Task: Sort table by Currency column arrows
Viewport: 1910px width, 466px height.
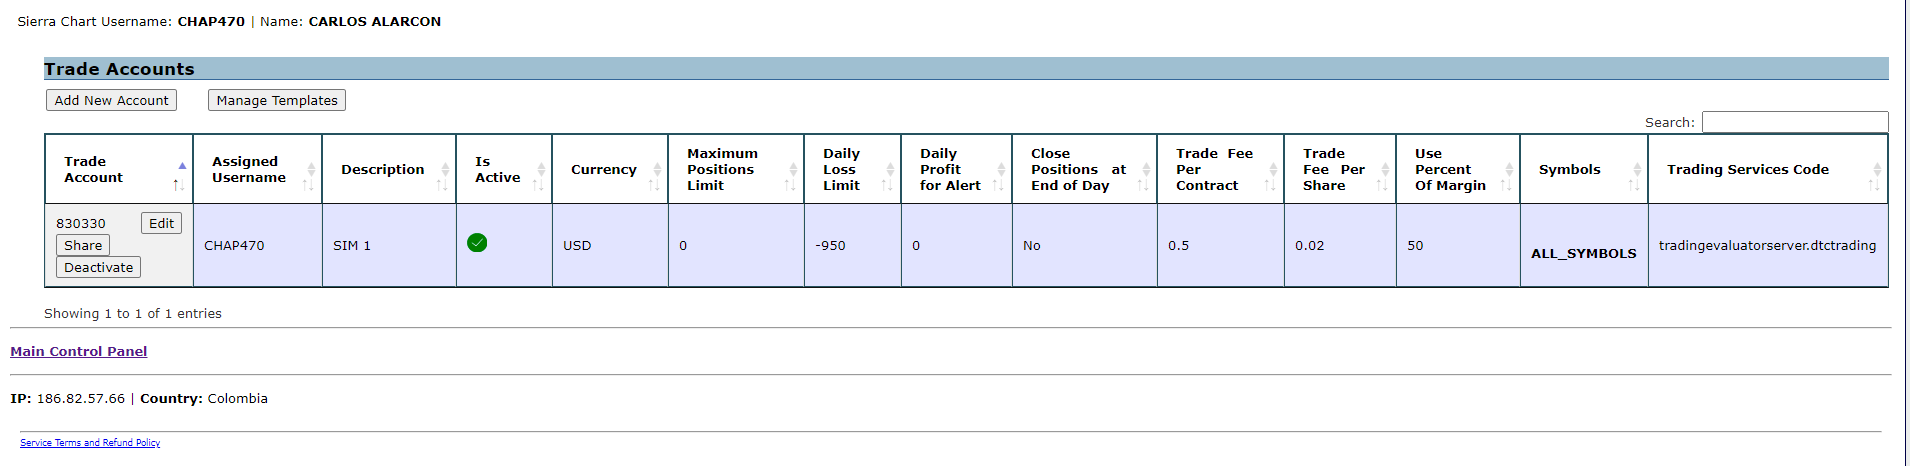Action: [656, 176]
